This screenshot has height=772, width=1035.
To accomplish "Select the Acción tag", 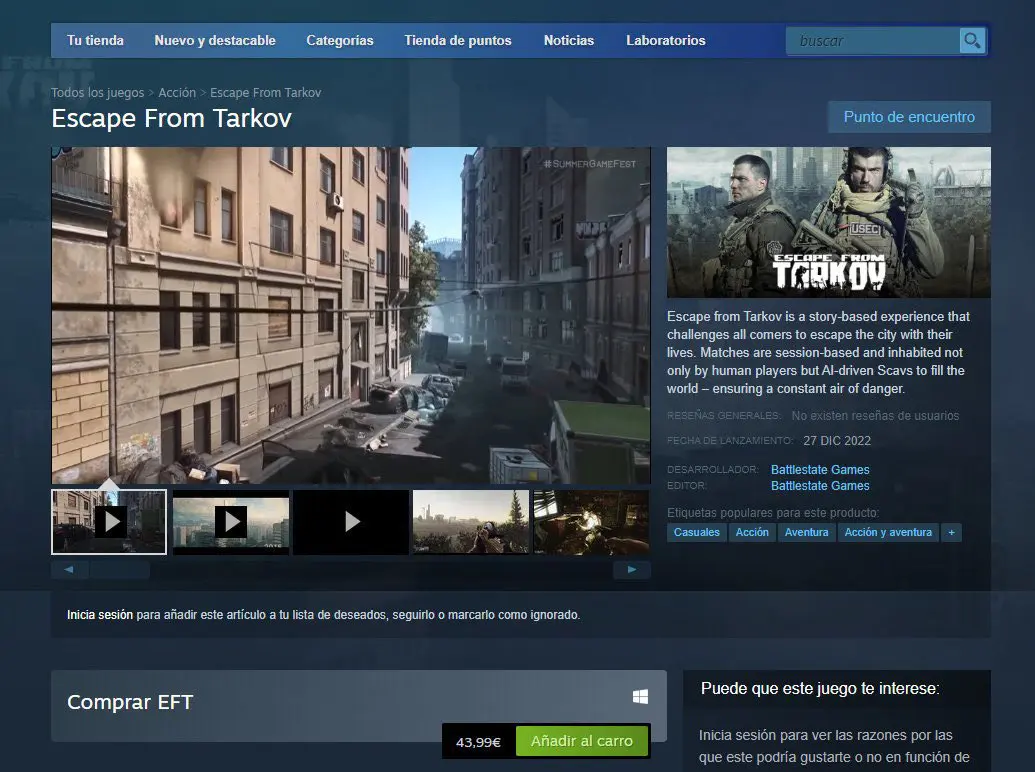I will click(x=752, y=532).
